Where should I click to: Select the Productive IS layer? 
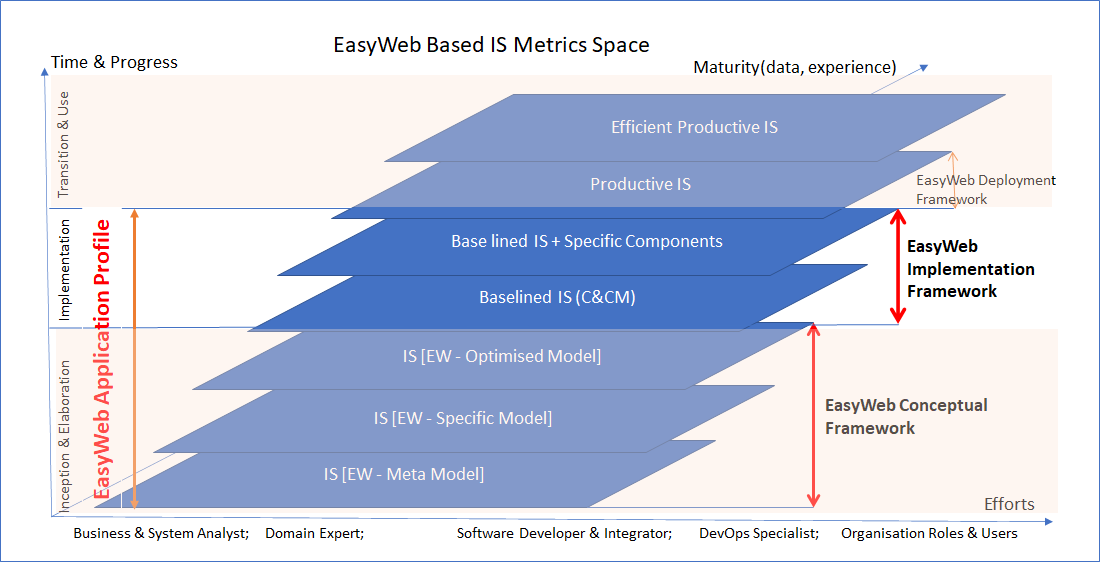(x=640, y=185)
